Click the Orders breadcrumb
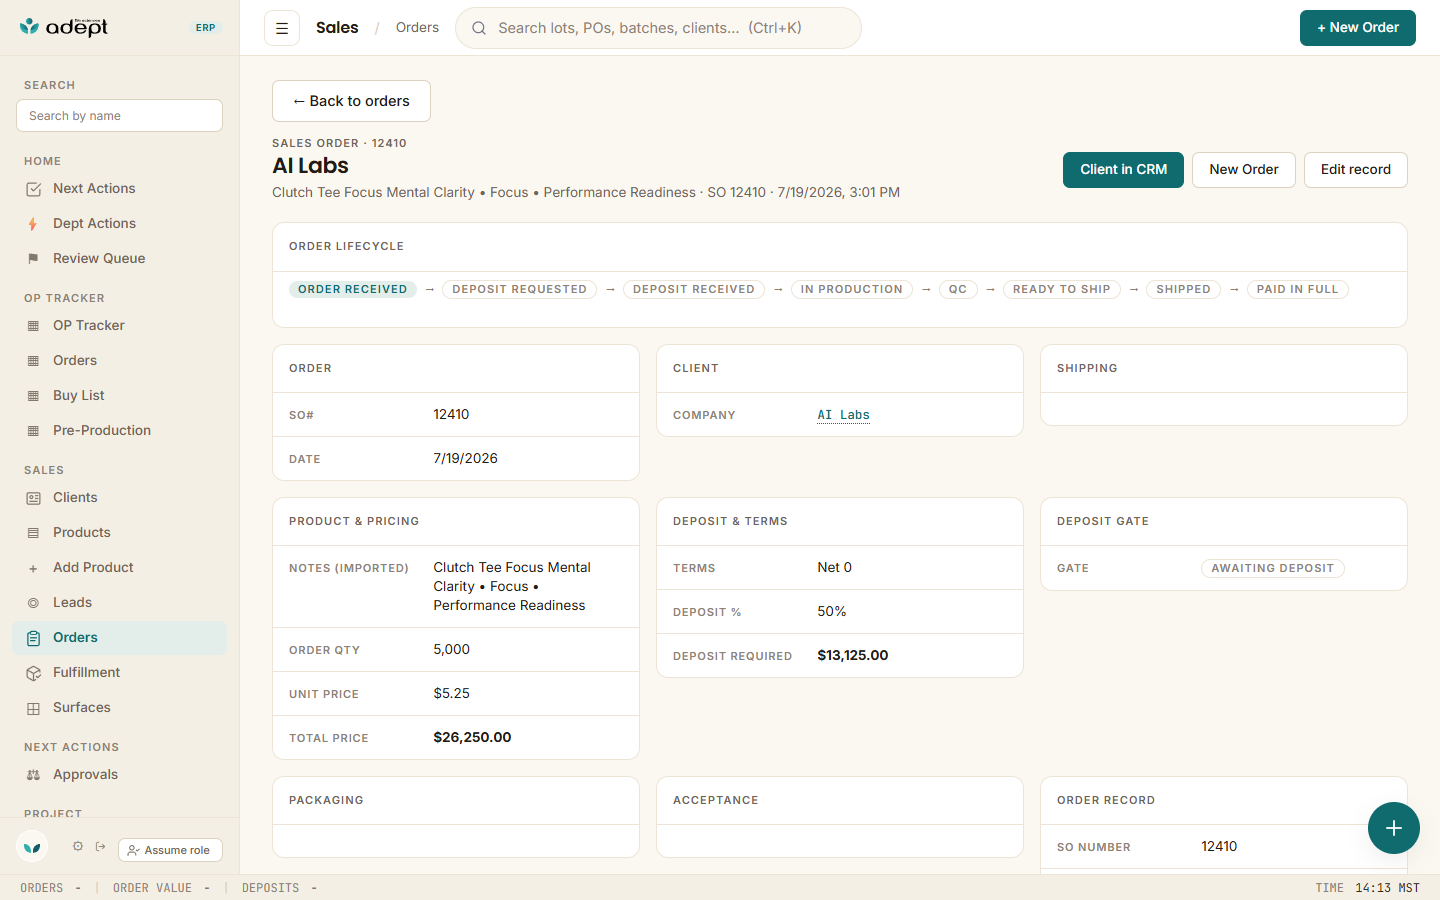The height and width of the screenshot is (900, 1440). [x=417, y=28]
